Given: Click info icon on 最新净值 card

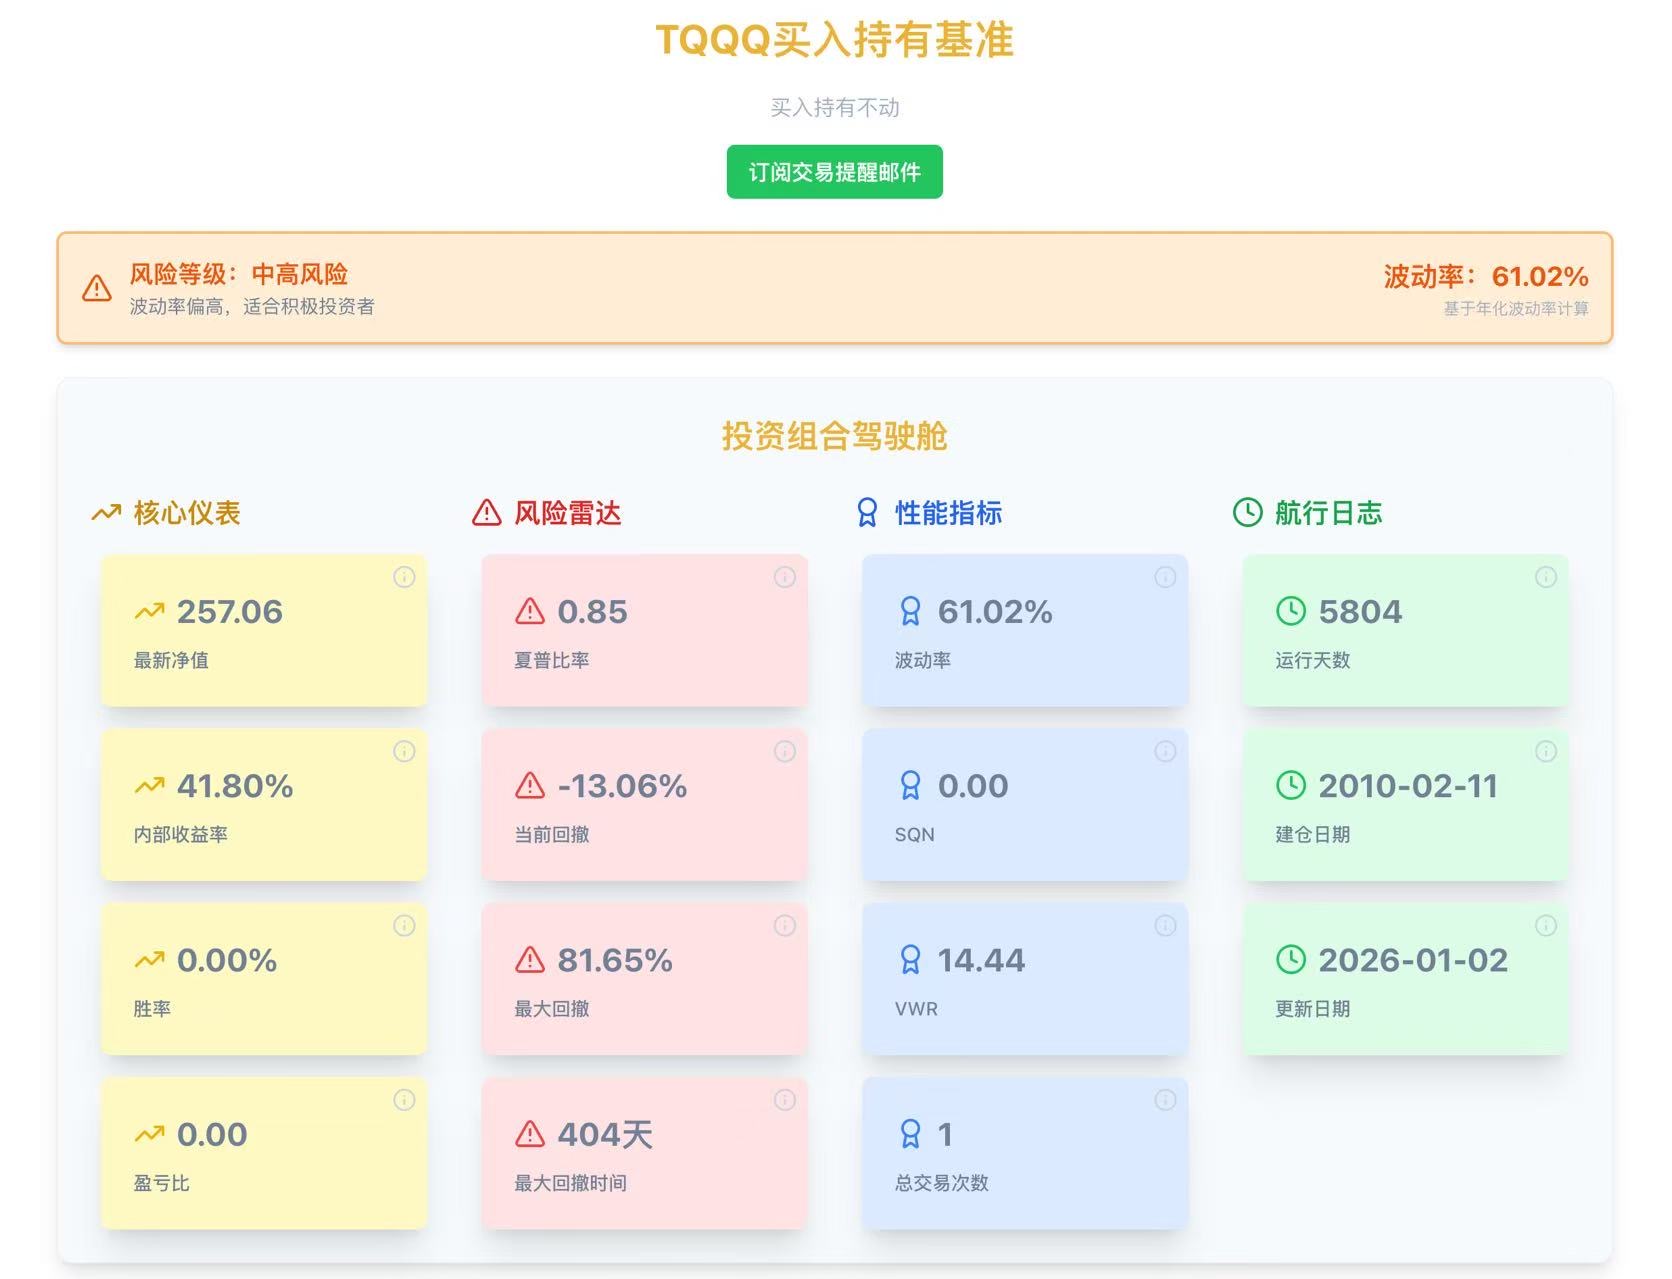Looking at the screenshot, I should pyautogui.click(x=404, y=577).
